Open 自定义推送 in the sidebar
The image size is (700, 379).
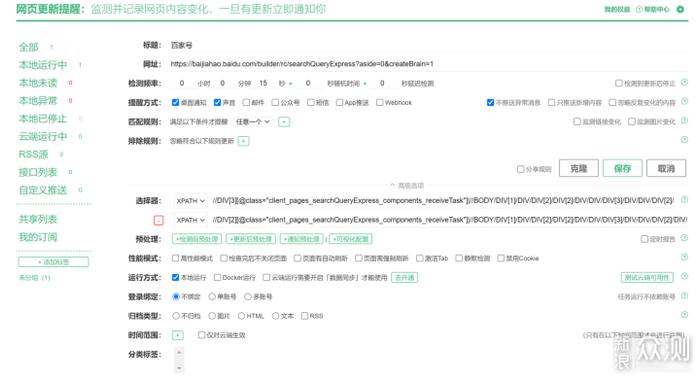pos(43,190)
